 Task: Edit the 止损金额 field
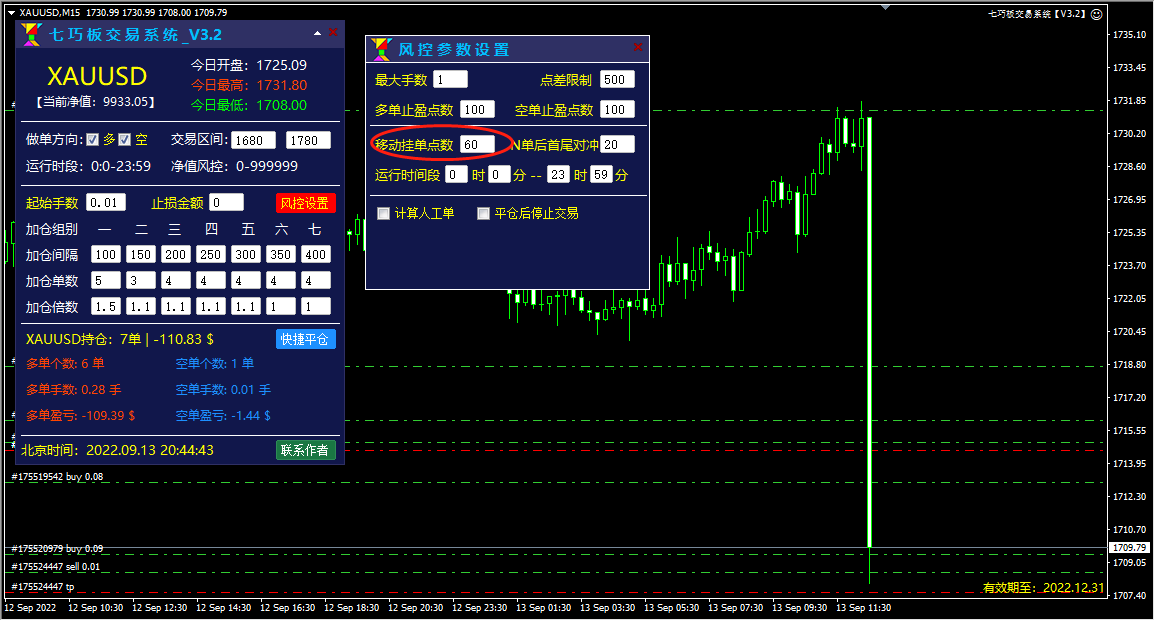[x=227, y=203]
